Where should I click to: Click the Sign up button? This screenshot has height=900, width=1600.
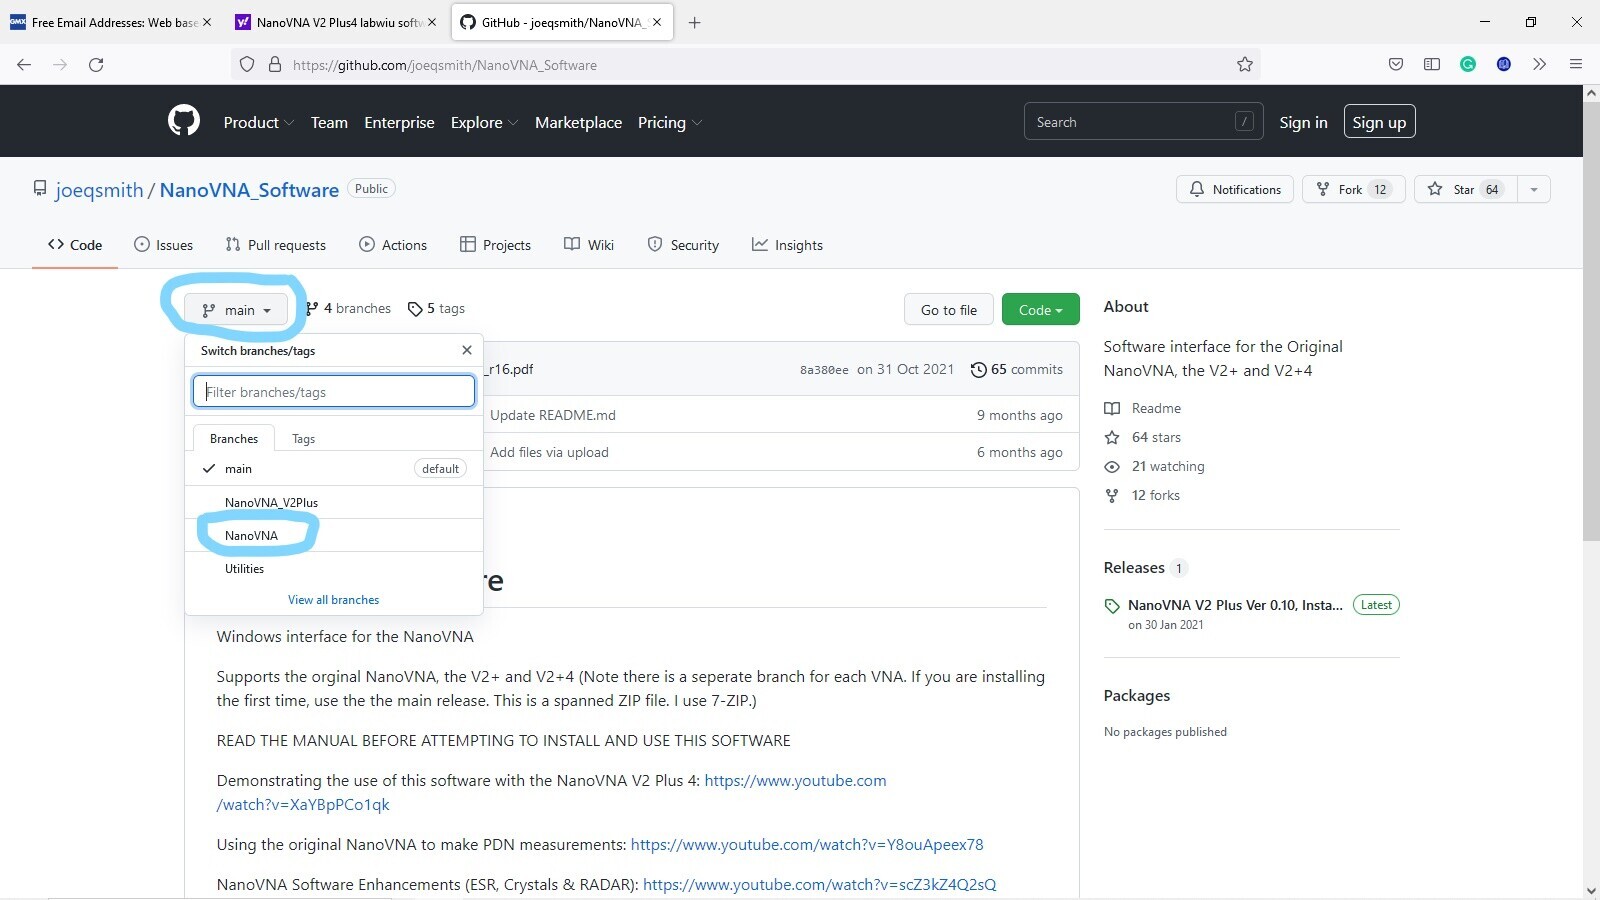(1379, 122)
